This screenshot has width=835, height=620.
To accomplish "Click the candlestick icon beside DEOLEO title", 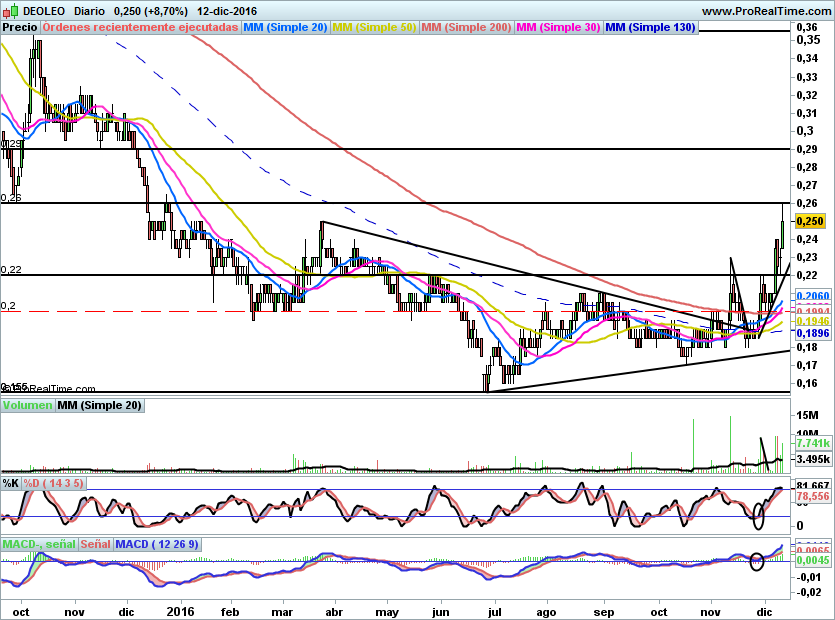I will pos(10,11).
